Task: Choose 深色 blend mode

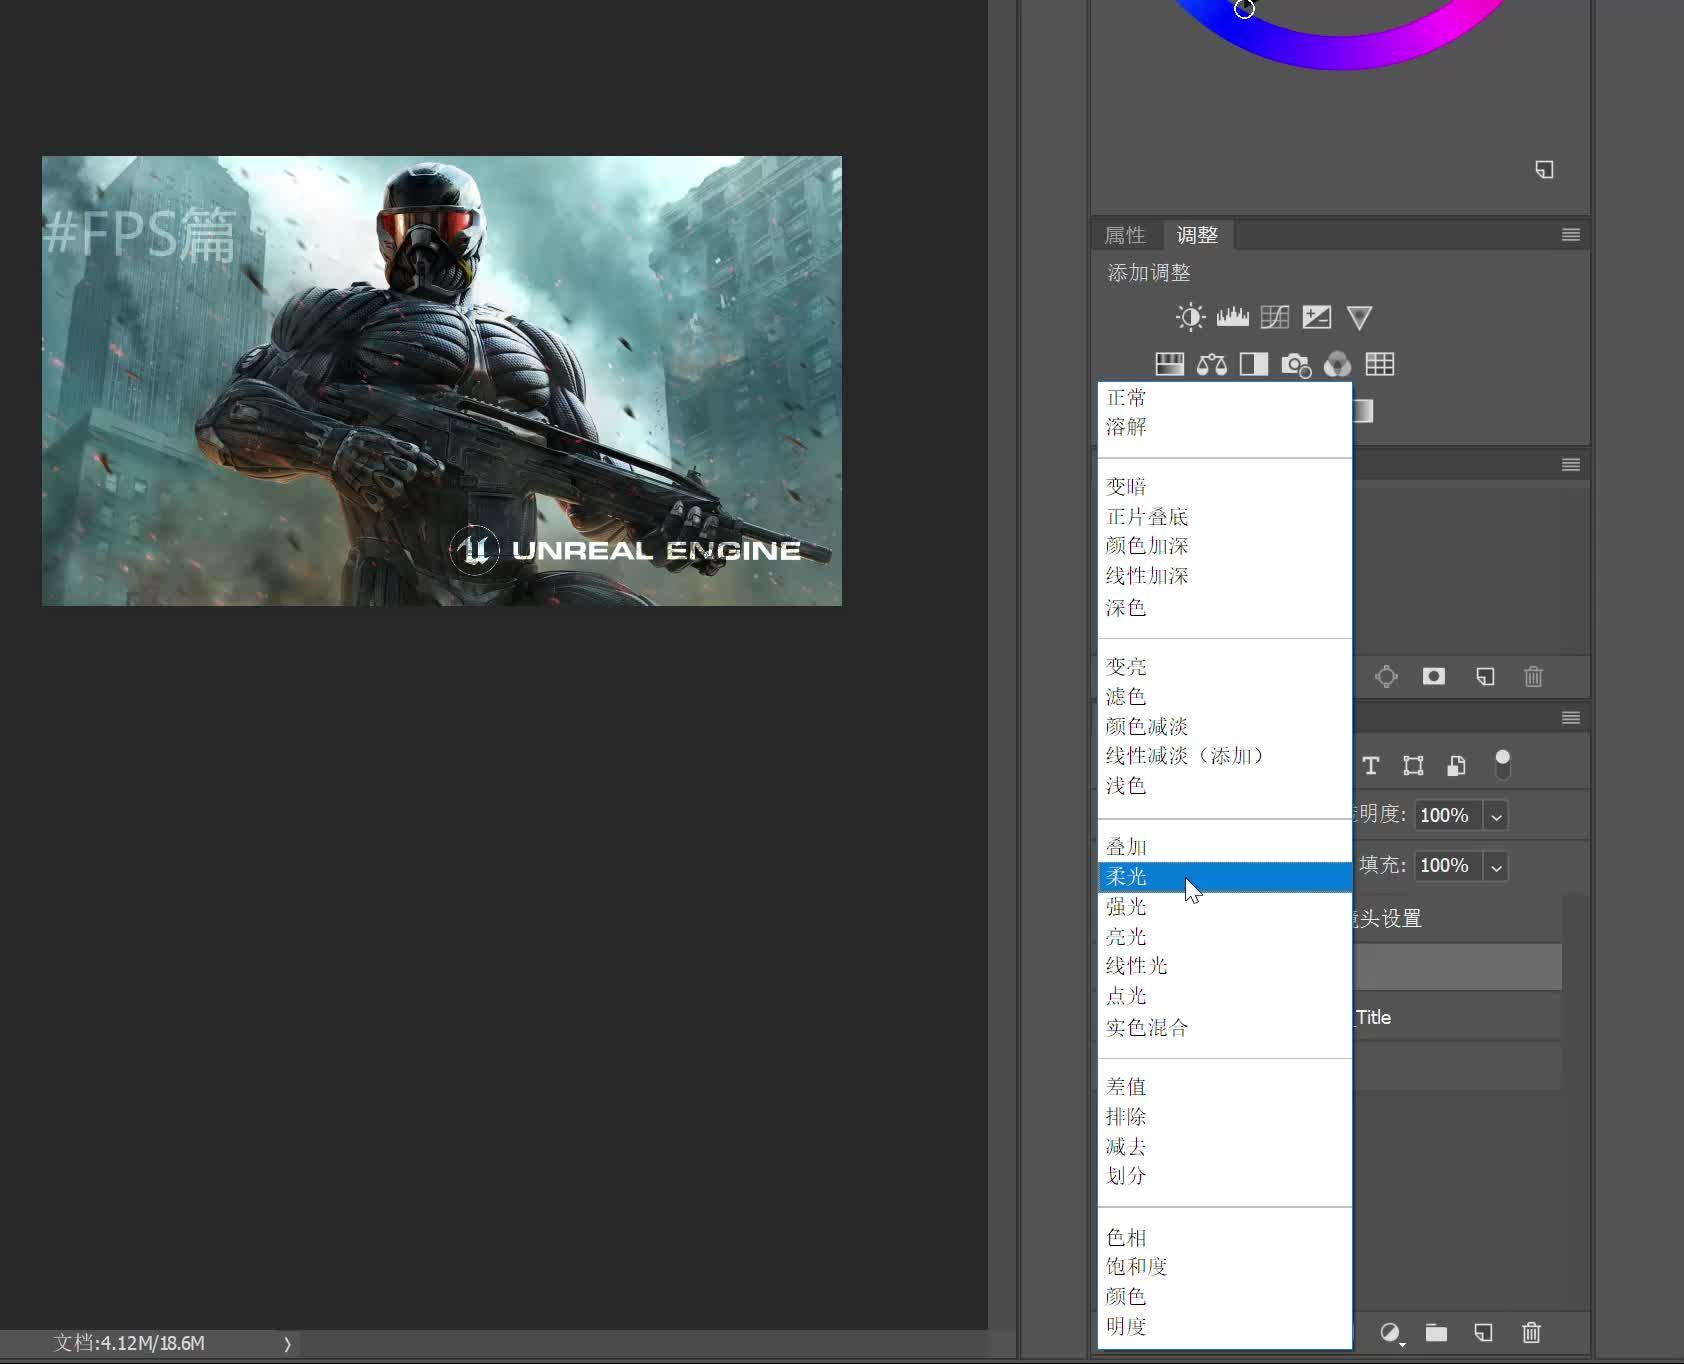Action: (1225, 608)
